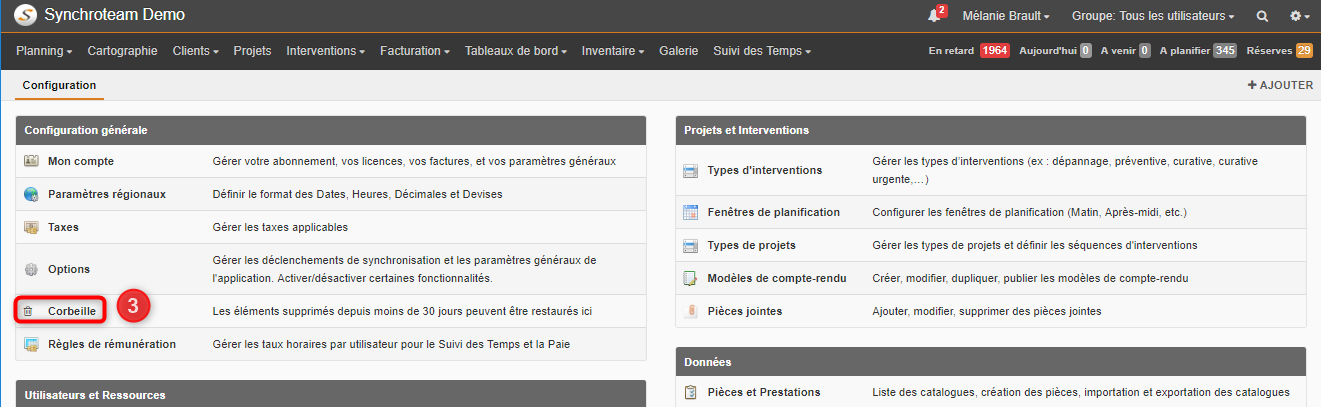Go to Galerie

679,50
